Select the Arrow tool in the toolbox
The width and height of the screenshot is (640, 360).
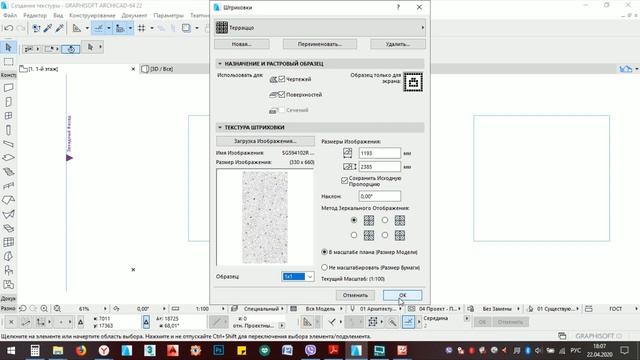coord(8,47)
